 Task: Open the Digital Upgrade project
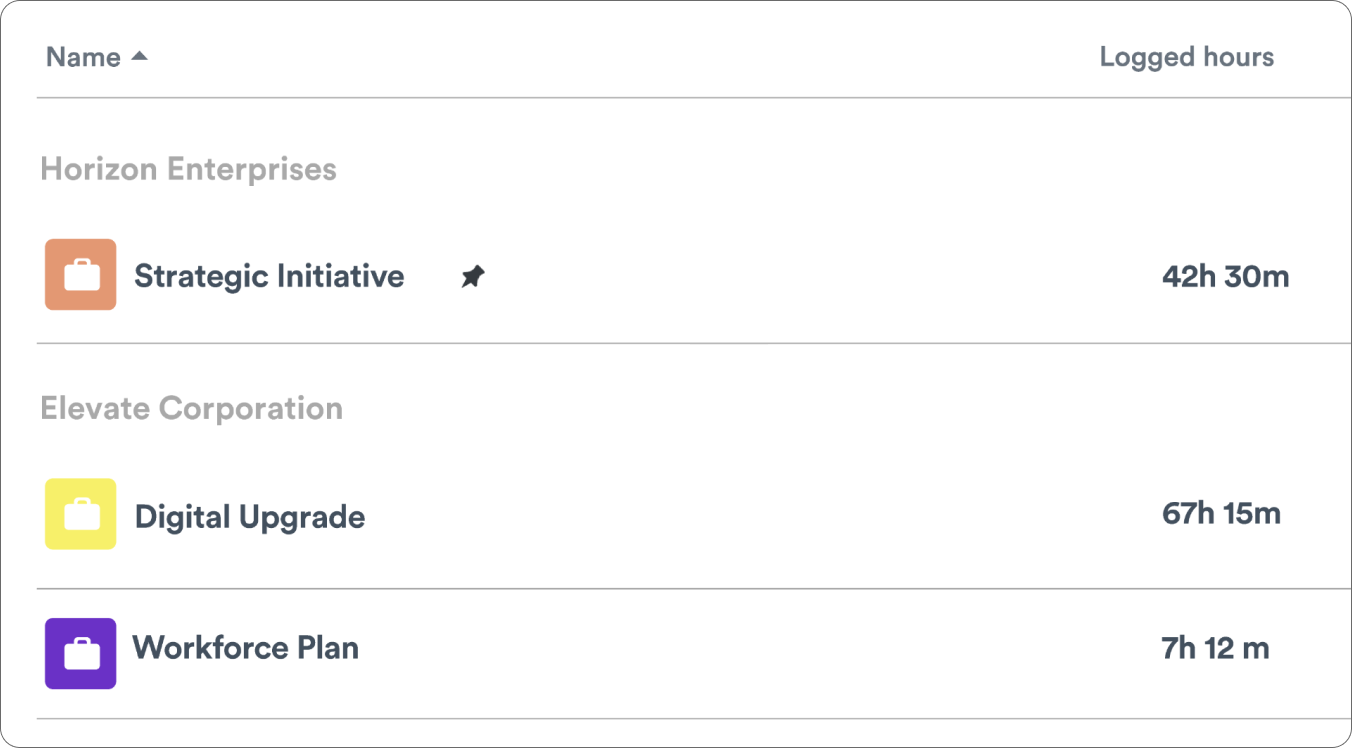pos(250,517)
